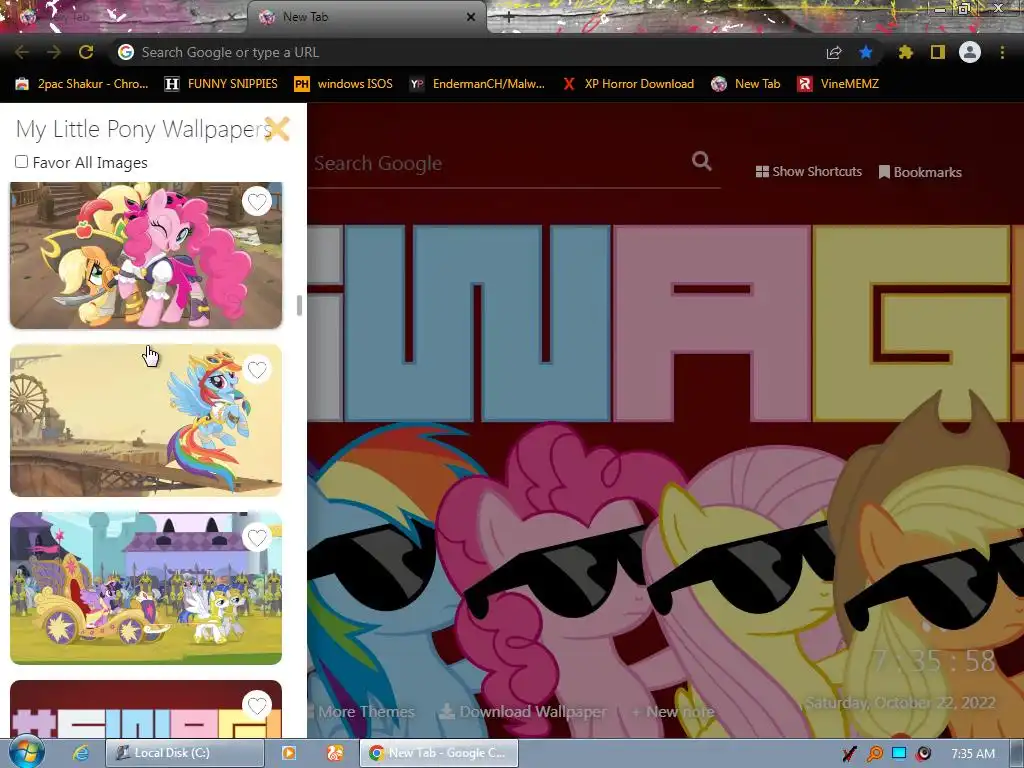Image resolution: width=1024 pixels, height=768 pixels.
Task: Reload the page with the refresh icon
Action: pyautogui.click(x=86, y=52)
